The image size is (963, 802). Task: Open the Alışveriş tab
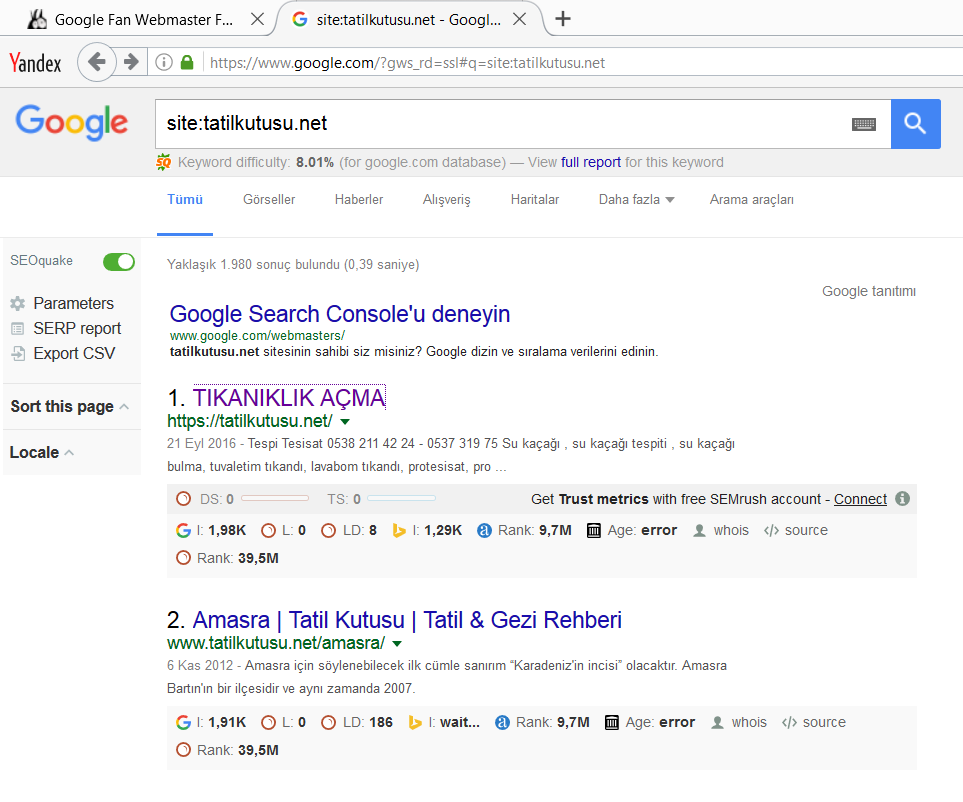pyautogui.click(x=446, y=200)
